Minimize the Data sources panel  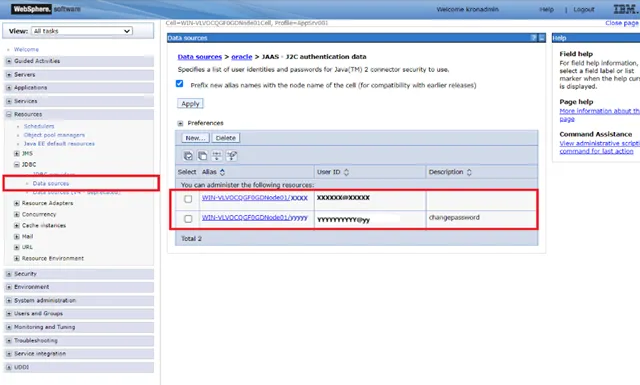(542, 38)
